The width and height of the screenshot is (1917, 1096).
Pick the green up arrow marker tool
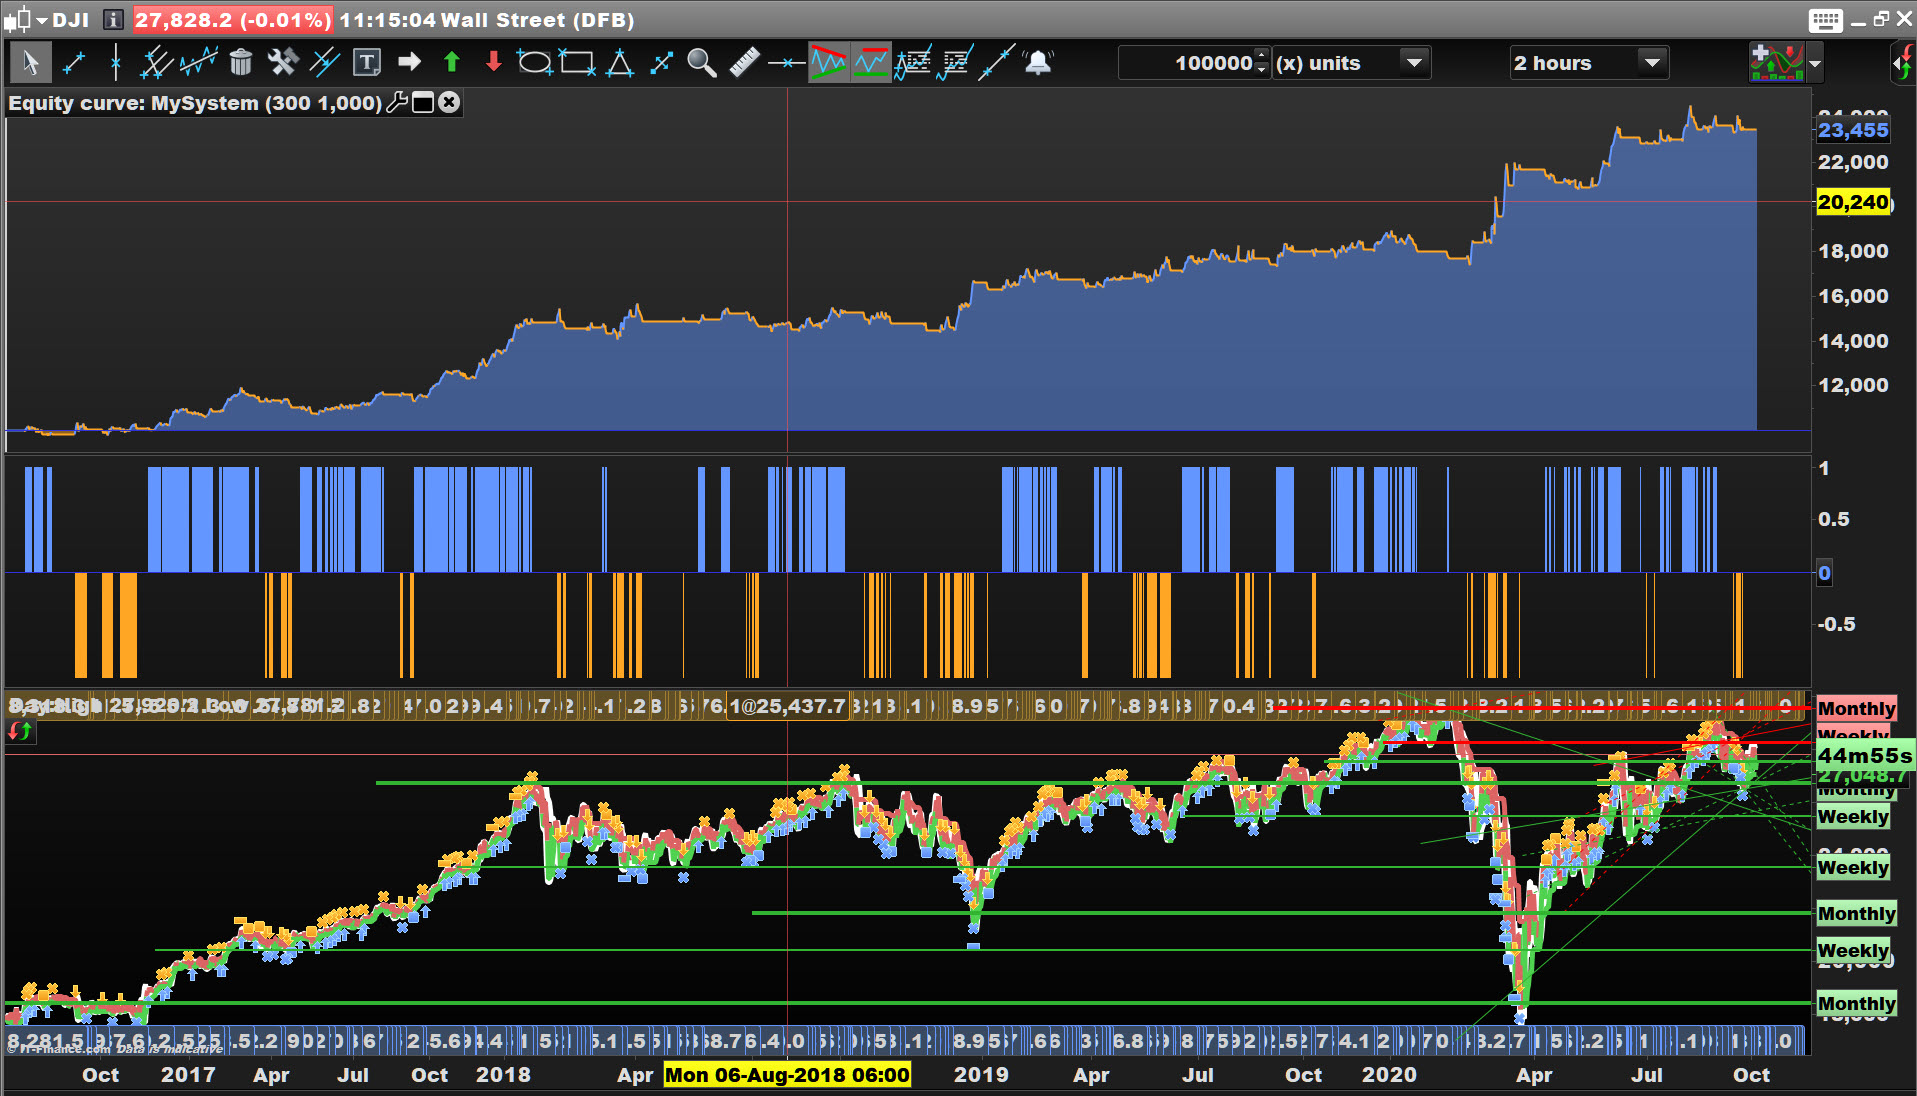pos(451,63)
